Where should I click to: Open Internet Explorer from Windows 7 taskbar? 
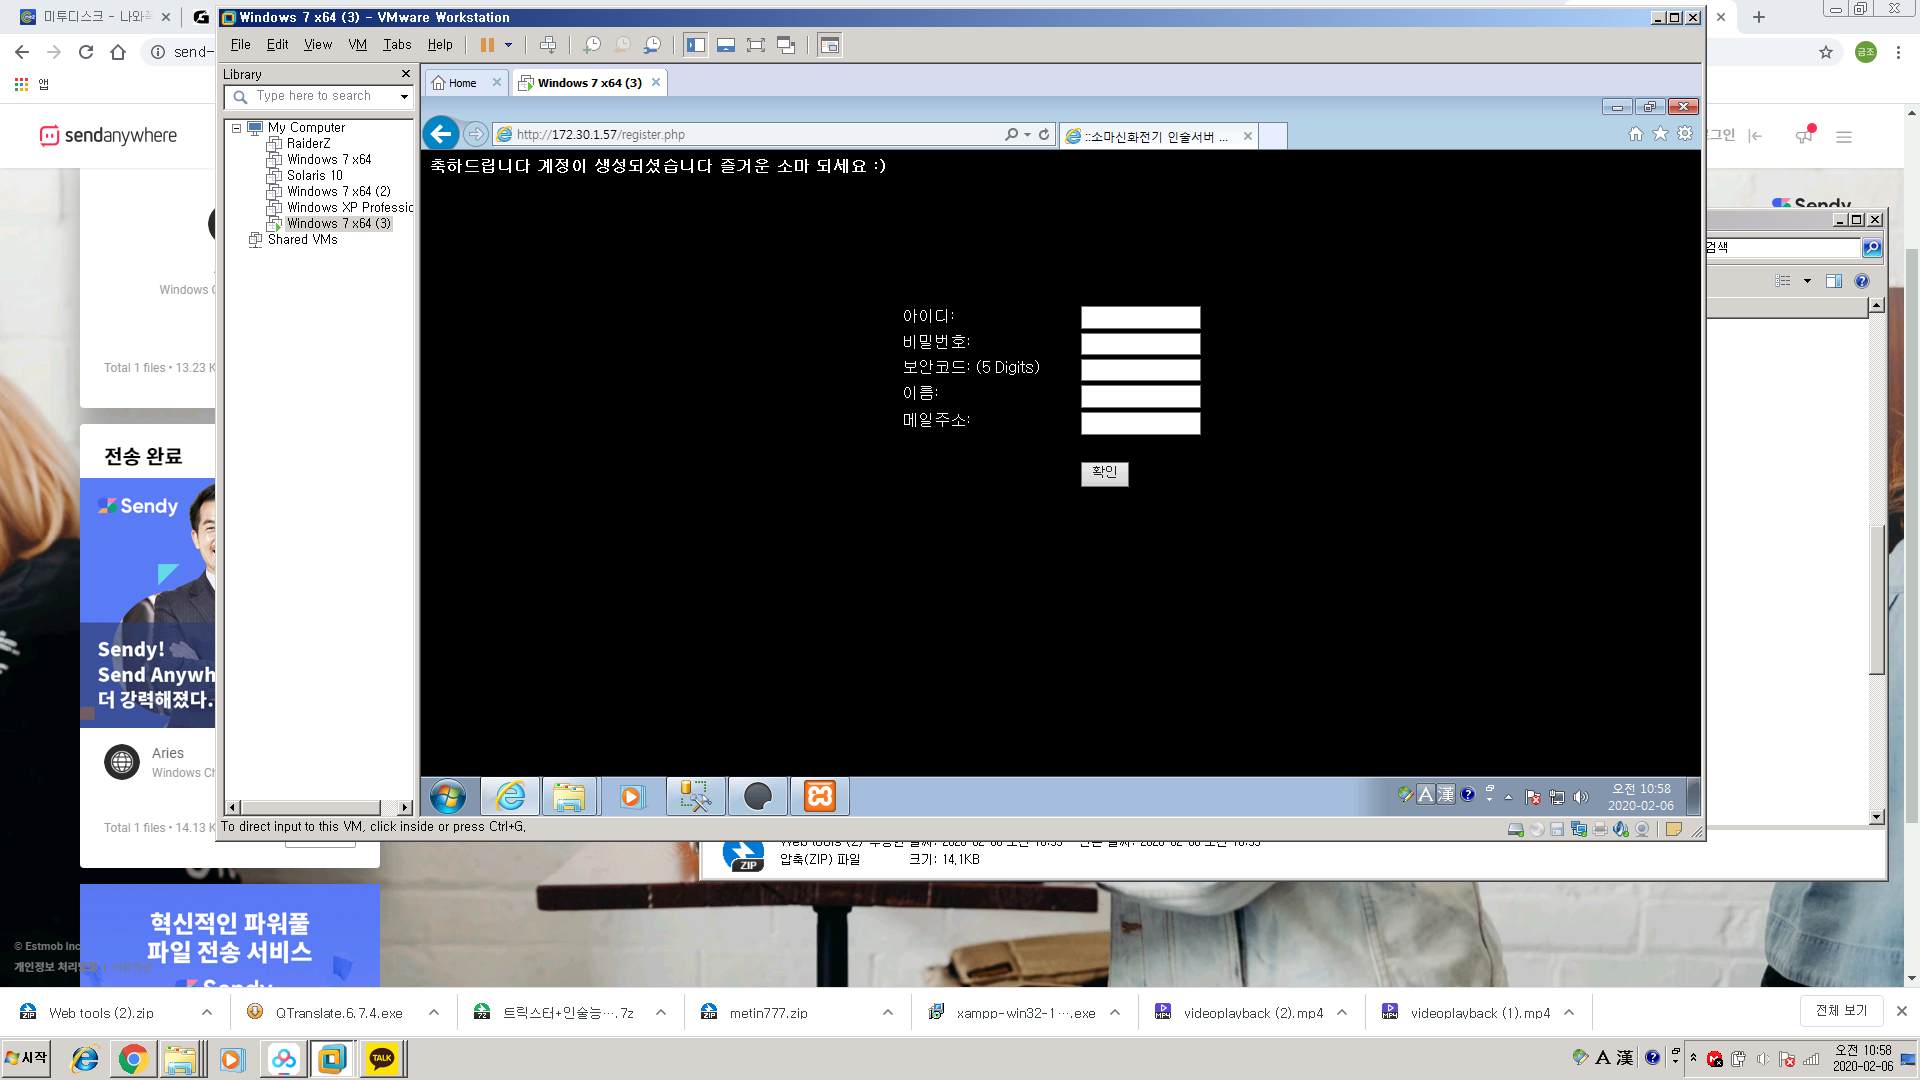click(x=510, y=796)
